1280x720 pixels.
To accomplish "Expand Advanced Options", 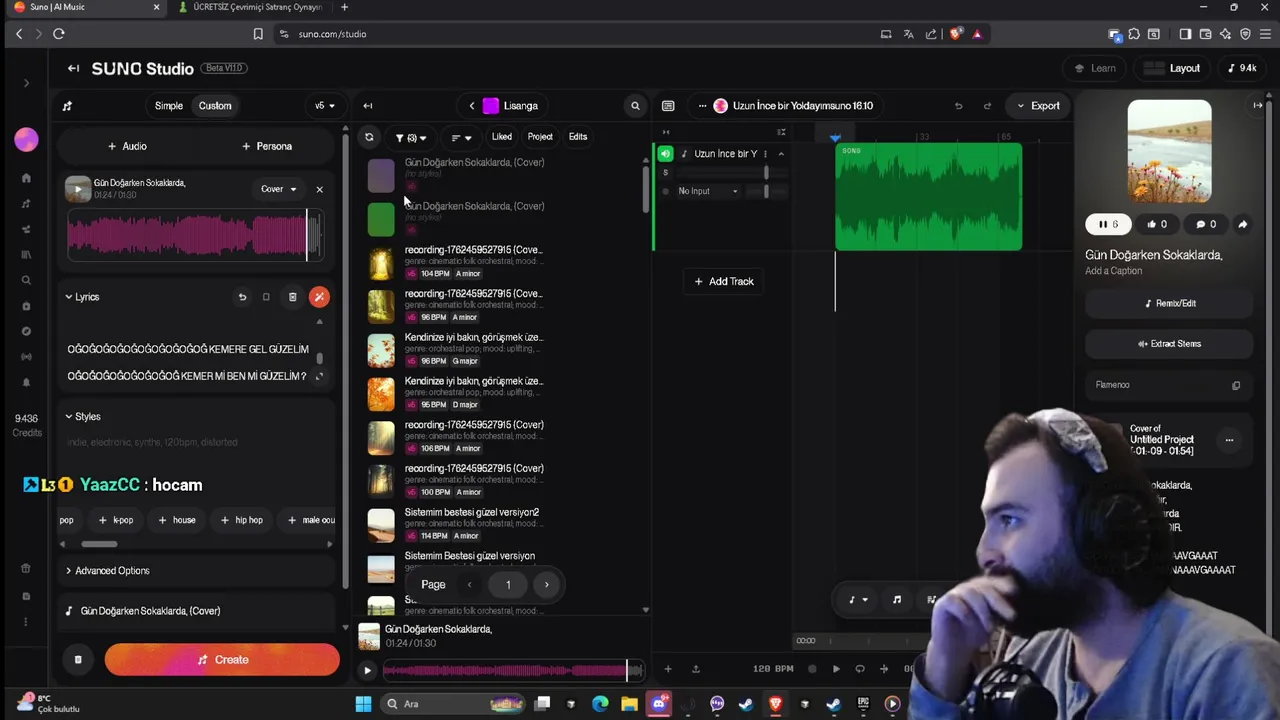I will 107,571.
